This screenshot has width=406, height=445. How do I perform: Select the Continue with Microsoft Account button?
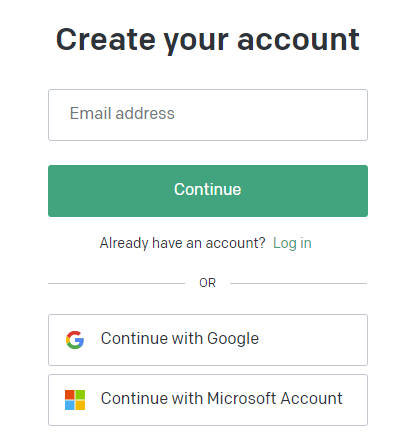pos(208,400)
